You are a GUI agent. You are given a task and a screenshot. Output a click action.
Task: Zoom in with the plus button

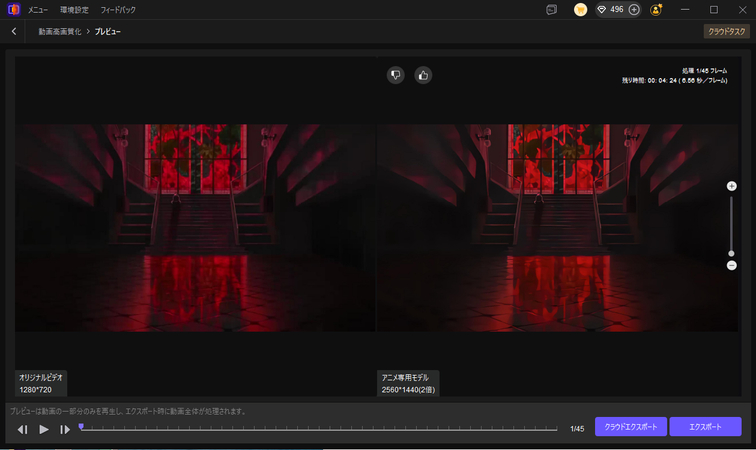[x=731, y=186]
